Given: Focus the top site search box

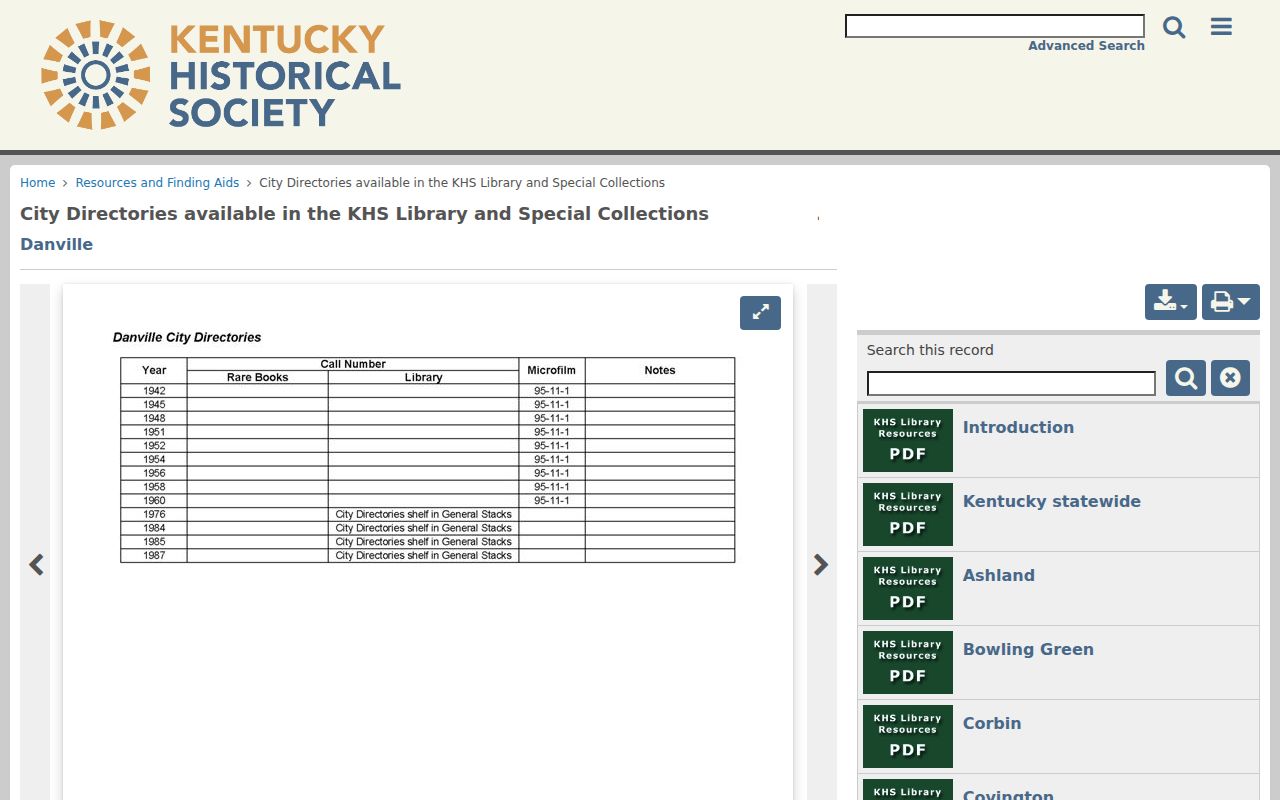Looking at the screenshot, I should tap(995, 26).
